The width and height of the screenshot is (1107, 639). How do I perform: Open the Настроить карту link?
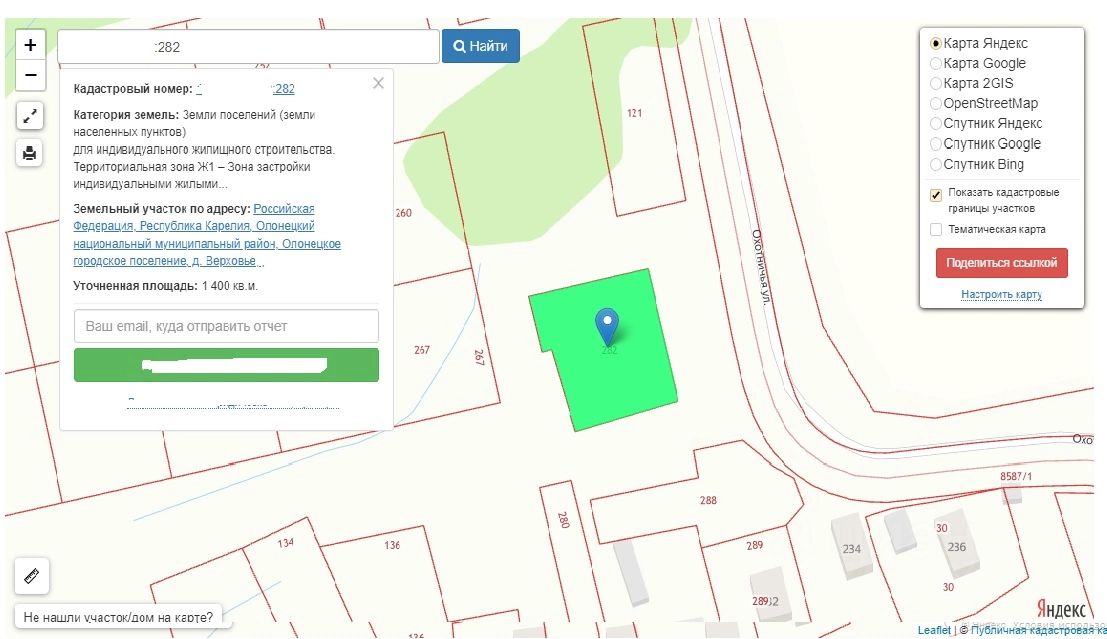(1002, 294)
